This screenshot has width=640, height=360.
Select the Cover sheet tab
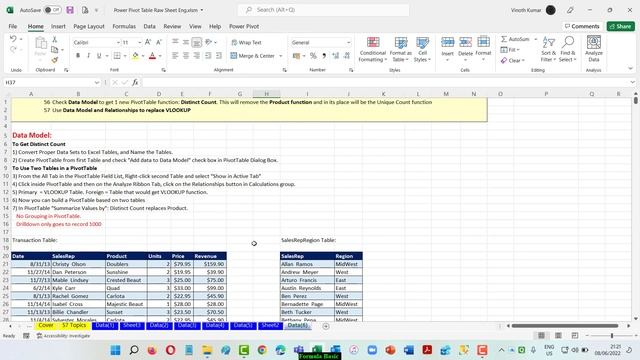(46, 326)
